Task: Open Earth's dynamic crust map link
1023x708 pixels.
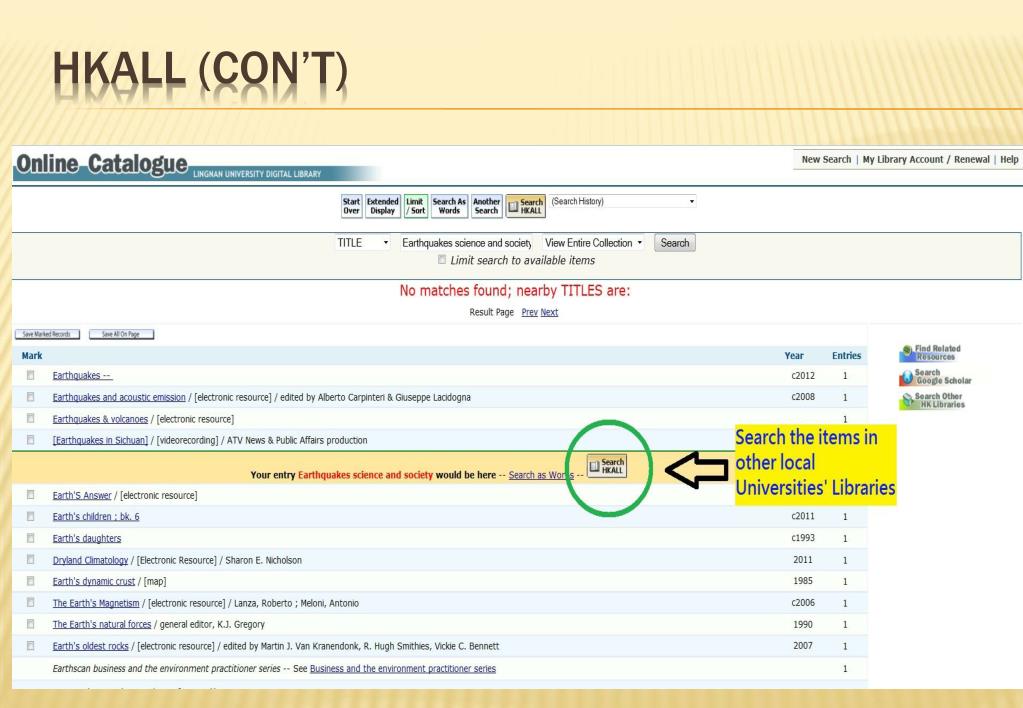Action: coord(93,581)
